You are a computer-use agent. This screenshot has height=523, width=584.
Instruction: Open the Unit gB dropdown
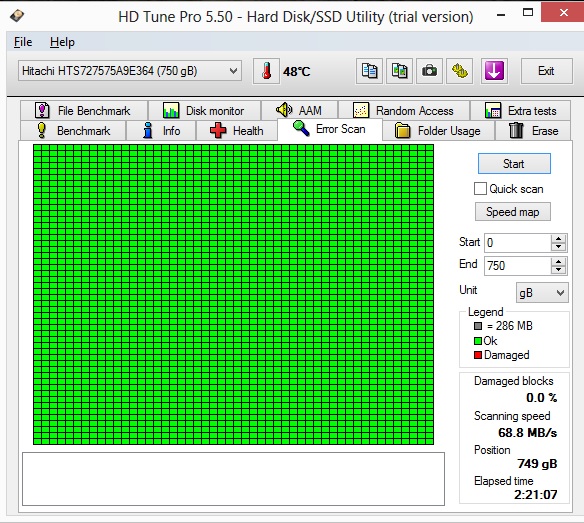point(542,293)
